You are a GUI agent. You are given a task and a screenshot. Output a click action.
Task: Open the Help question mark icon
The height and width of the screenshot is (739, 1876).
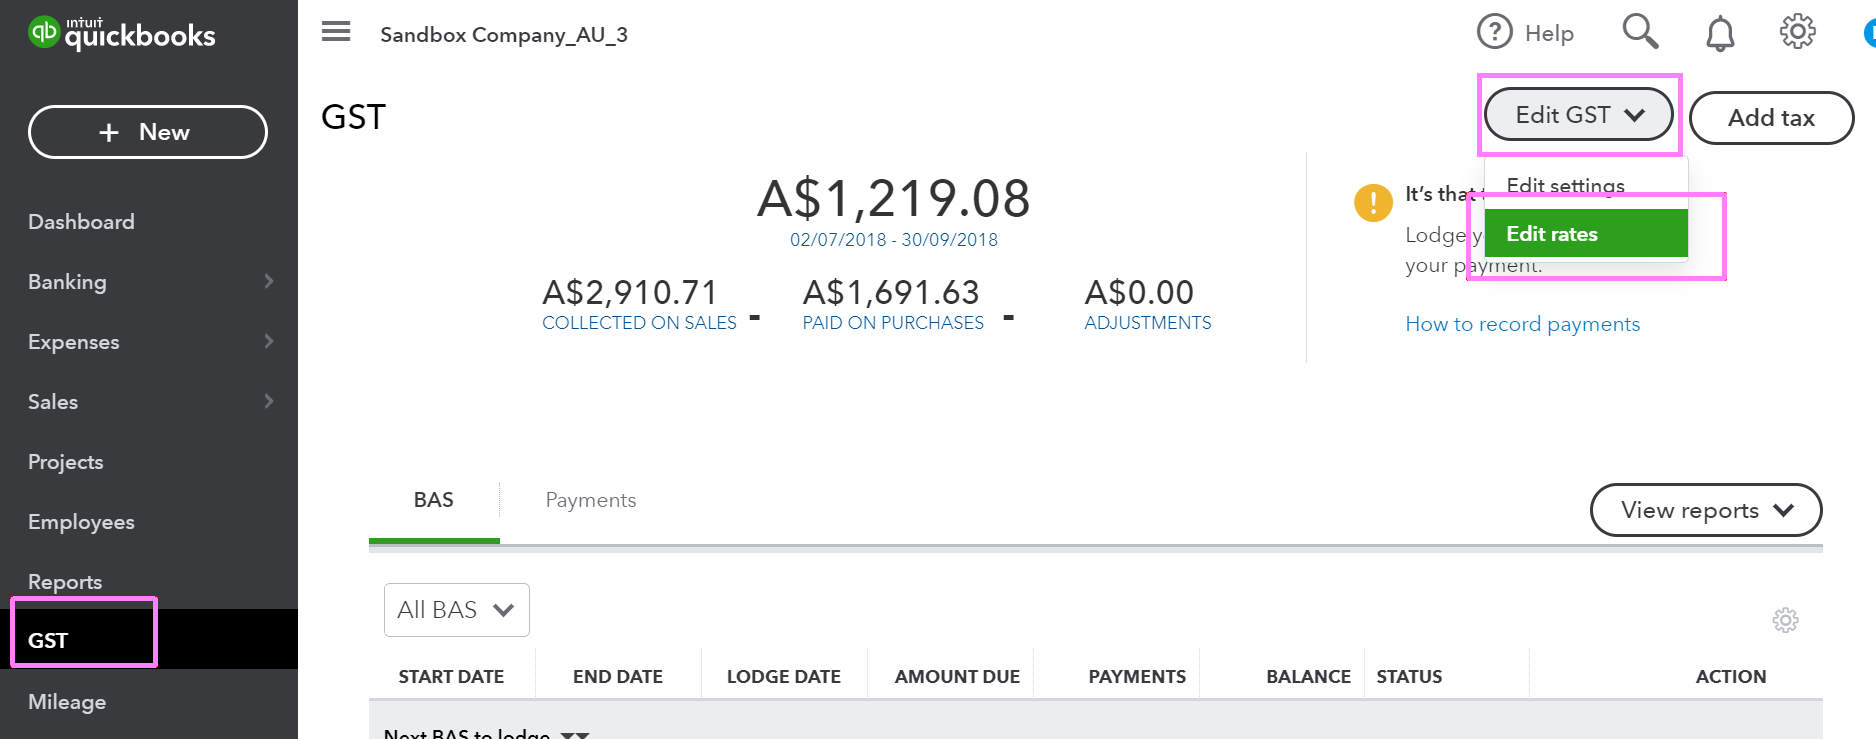coord(1494,32)
